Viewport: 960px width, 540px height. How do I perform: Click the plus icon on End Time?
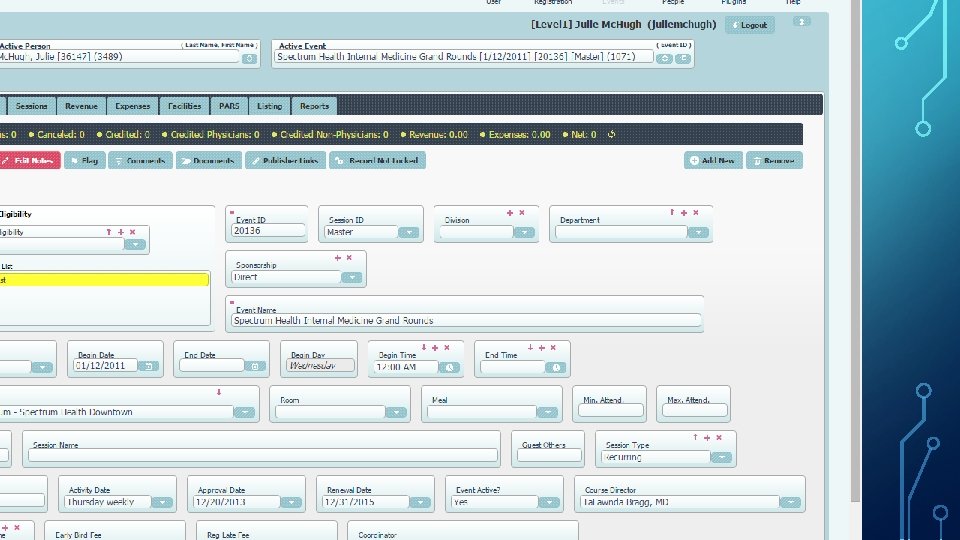(541, 347)
